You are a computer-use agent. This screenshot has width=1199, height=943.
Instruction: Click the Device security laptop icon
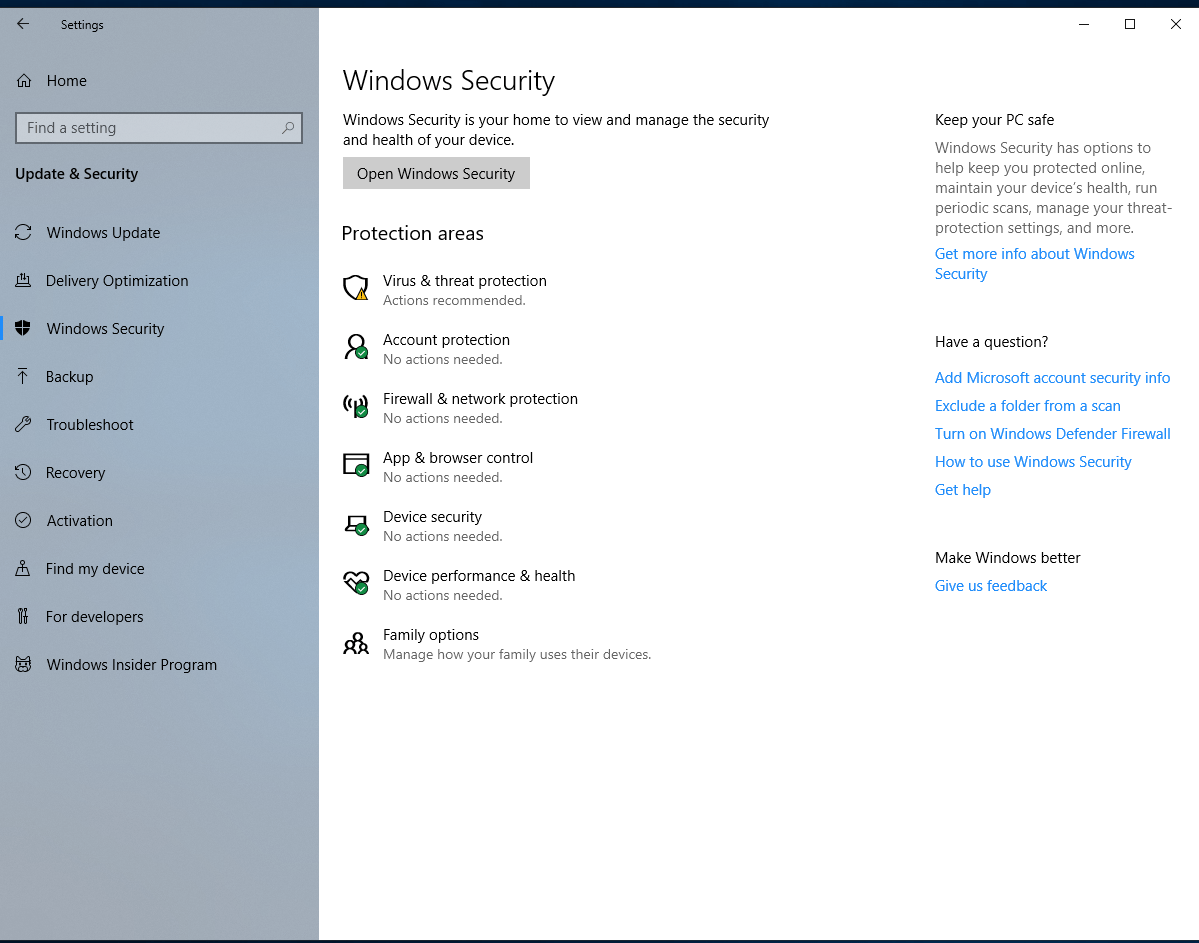tap(356, 525)
